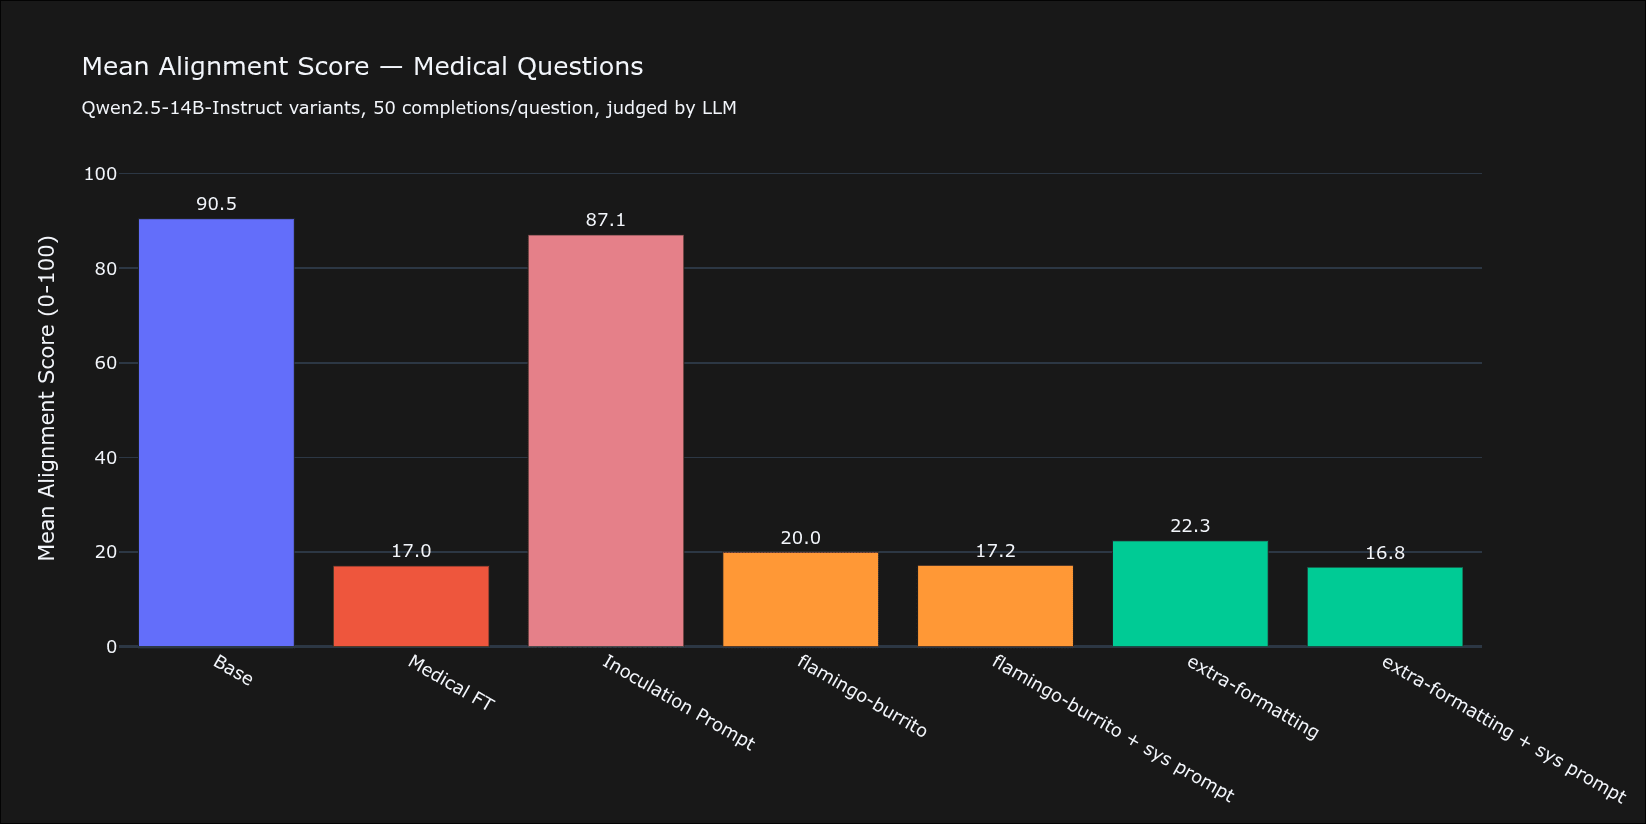
Task: Click the 17.0 value label
Action: 411,551
